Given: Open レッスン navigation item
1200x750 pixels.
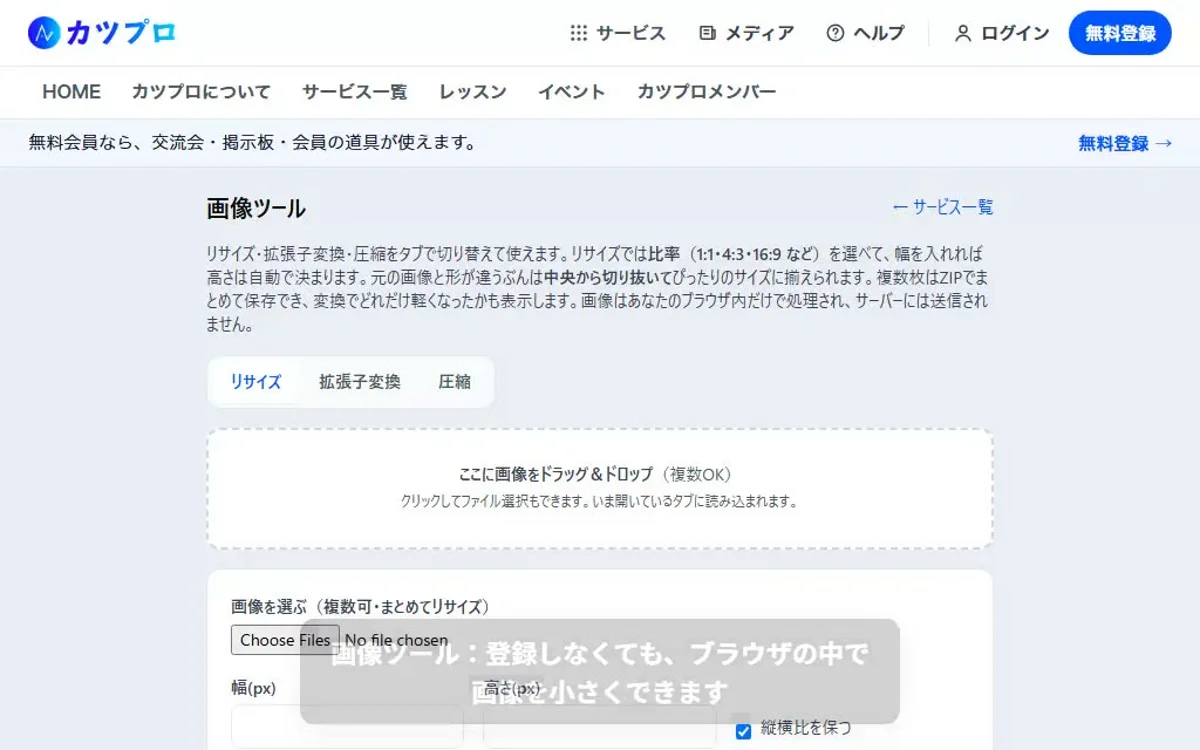Looking at the screenshot, I should pyautogui.click(x=473, y=92).
